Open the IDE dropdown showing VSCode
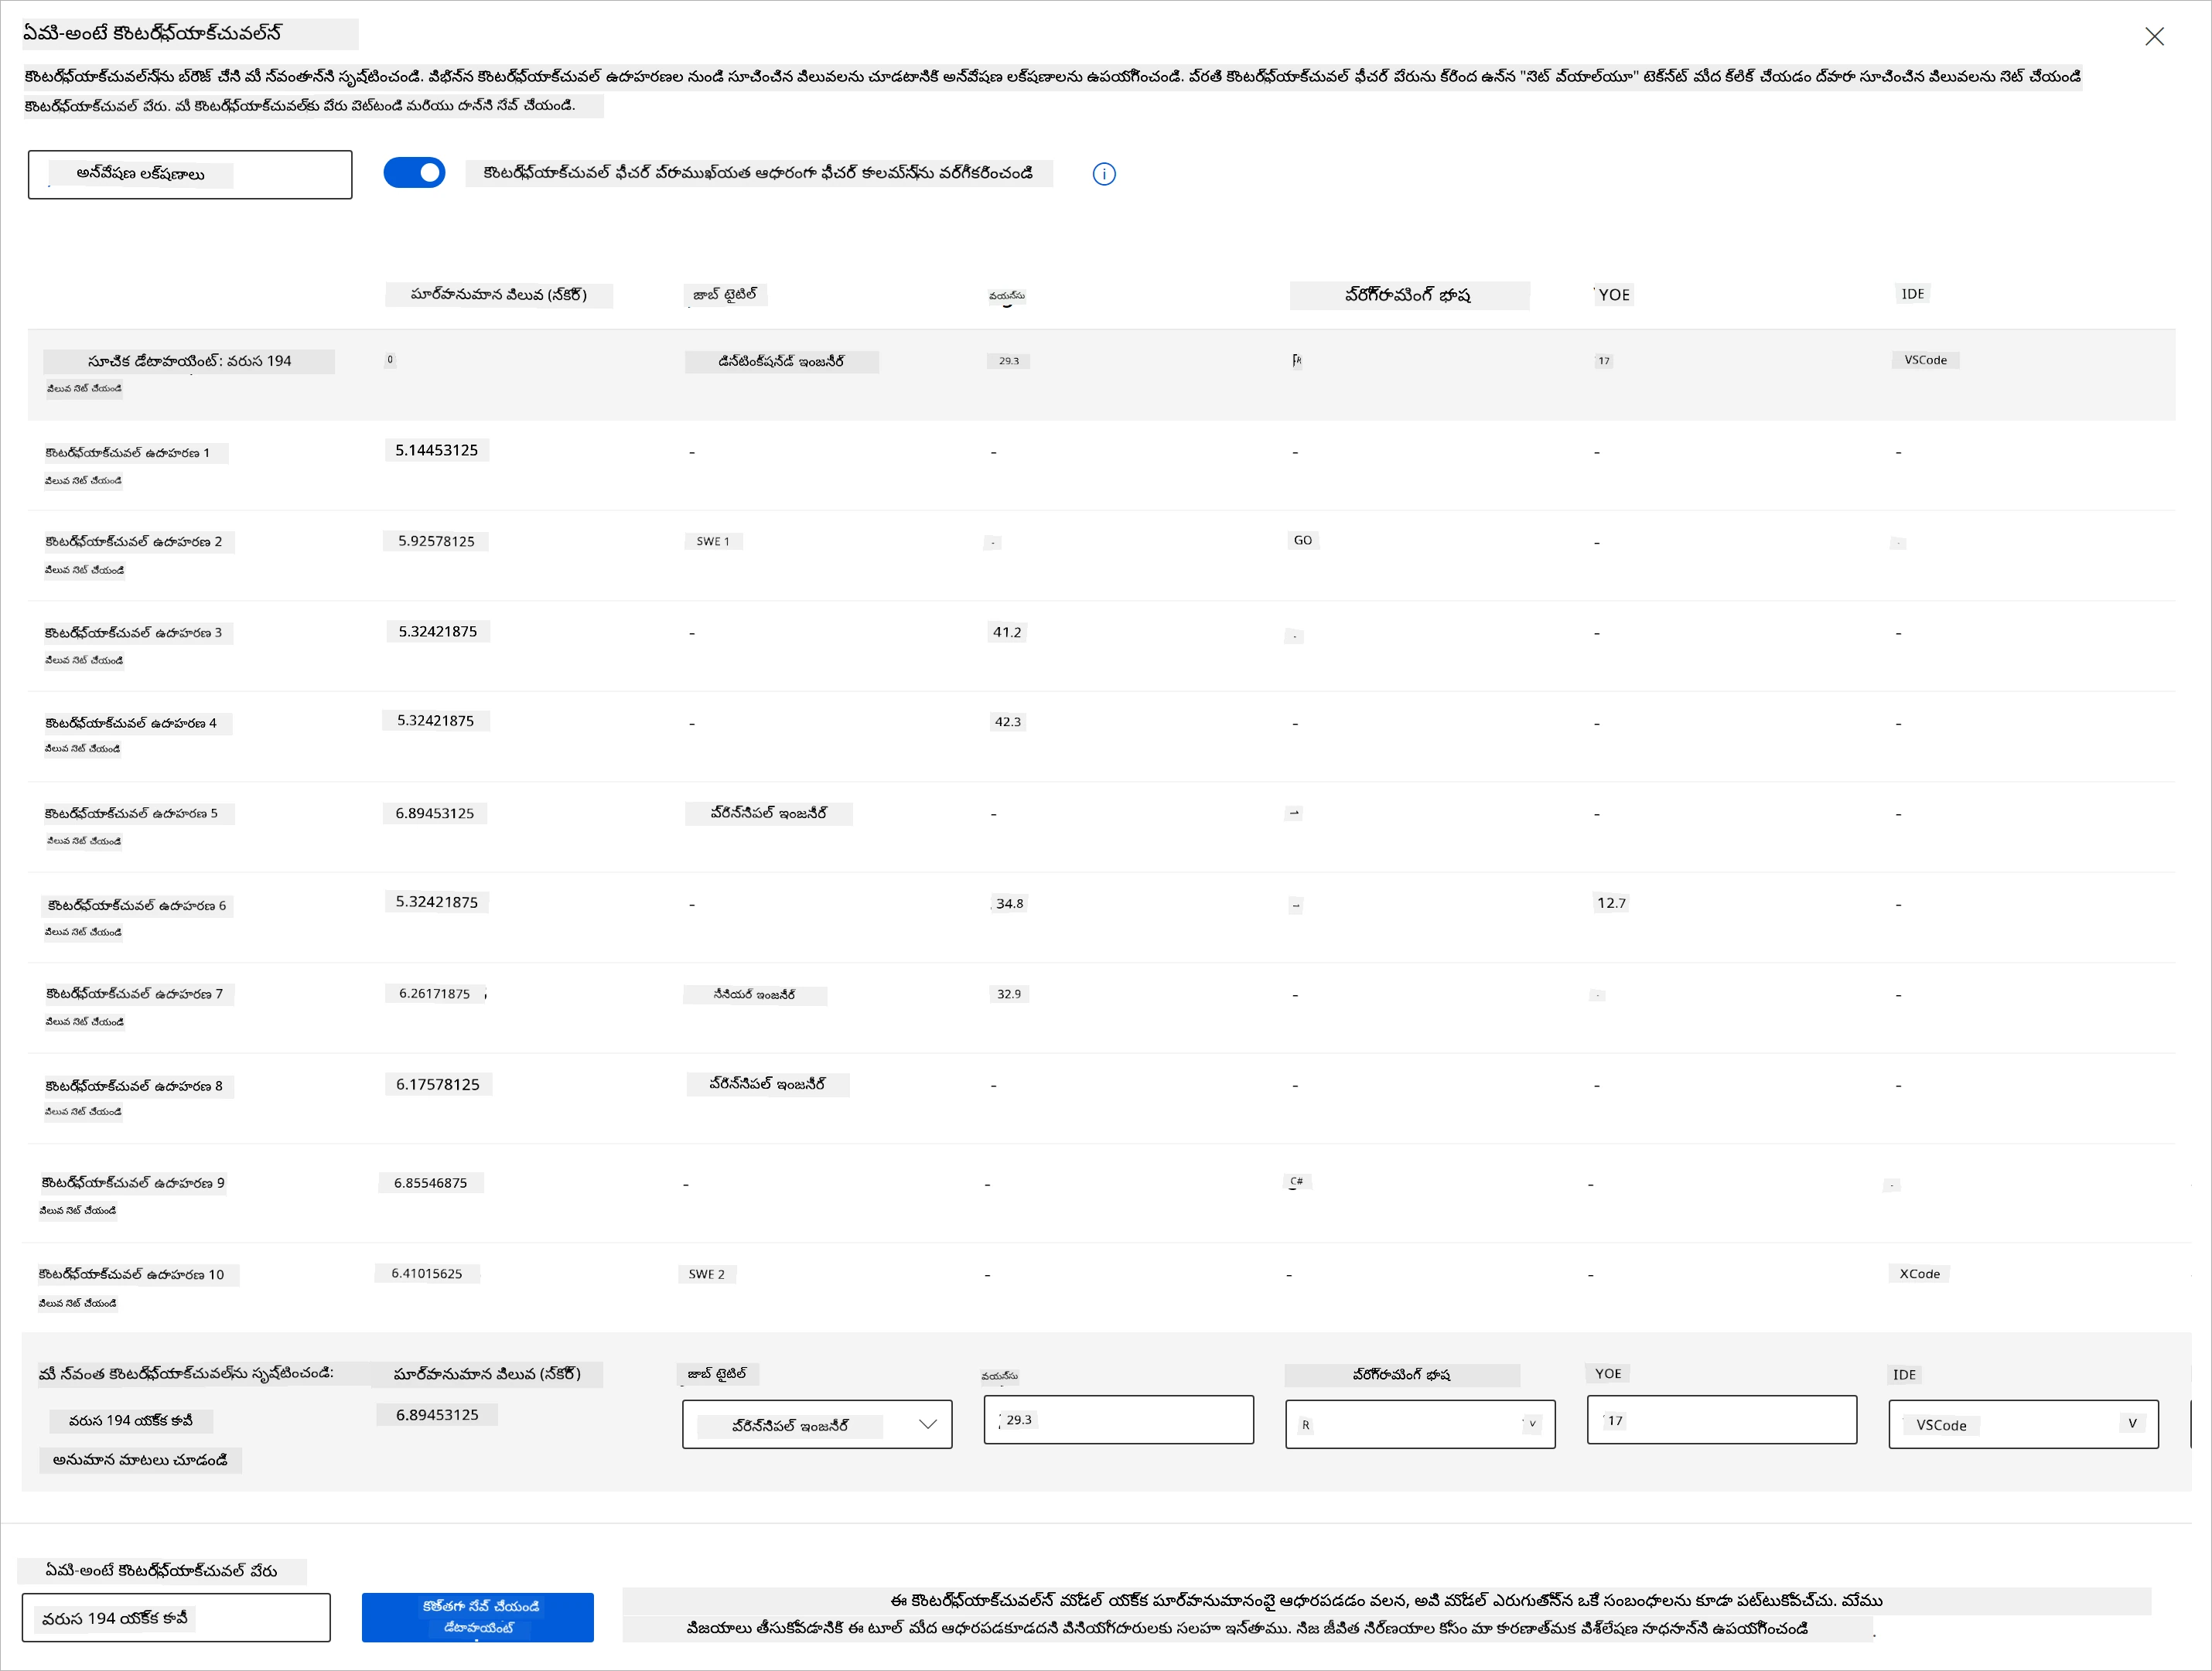This screenshot has height=1671, width=2212. tap(2023, 1425)
